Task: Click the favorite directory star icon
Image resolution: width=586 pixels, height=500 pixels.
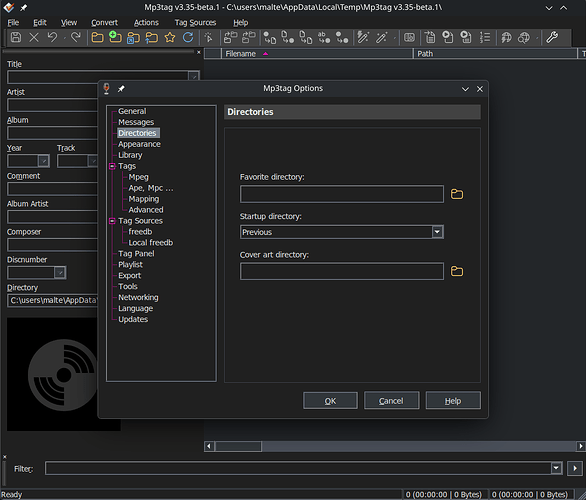Action: click(x=170, y=37)
